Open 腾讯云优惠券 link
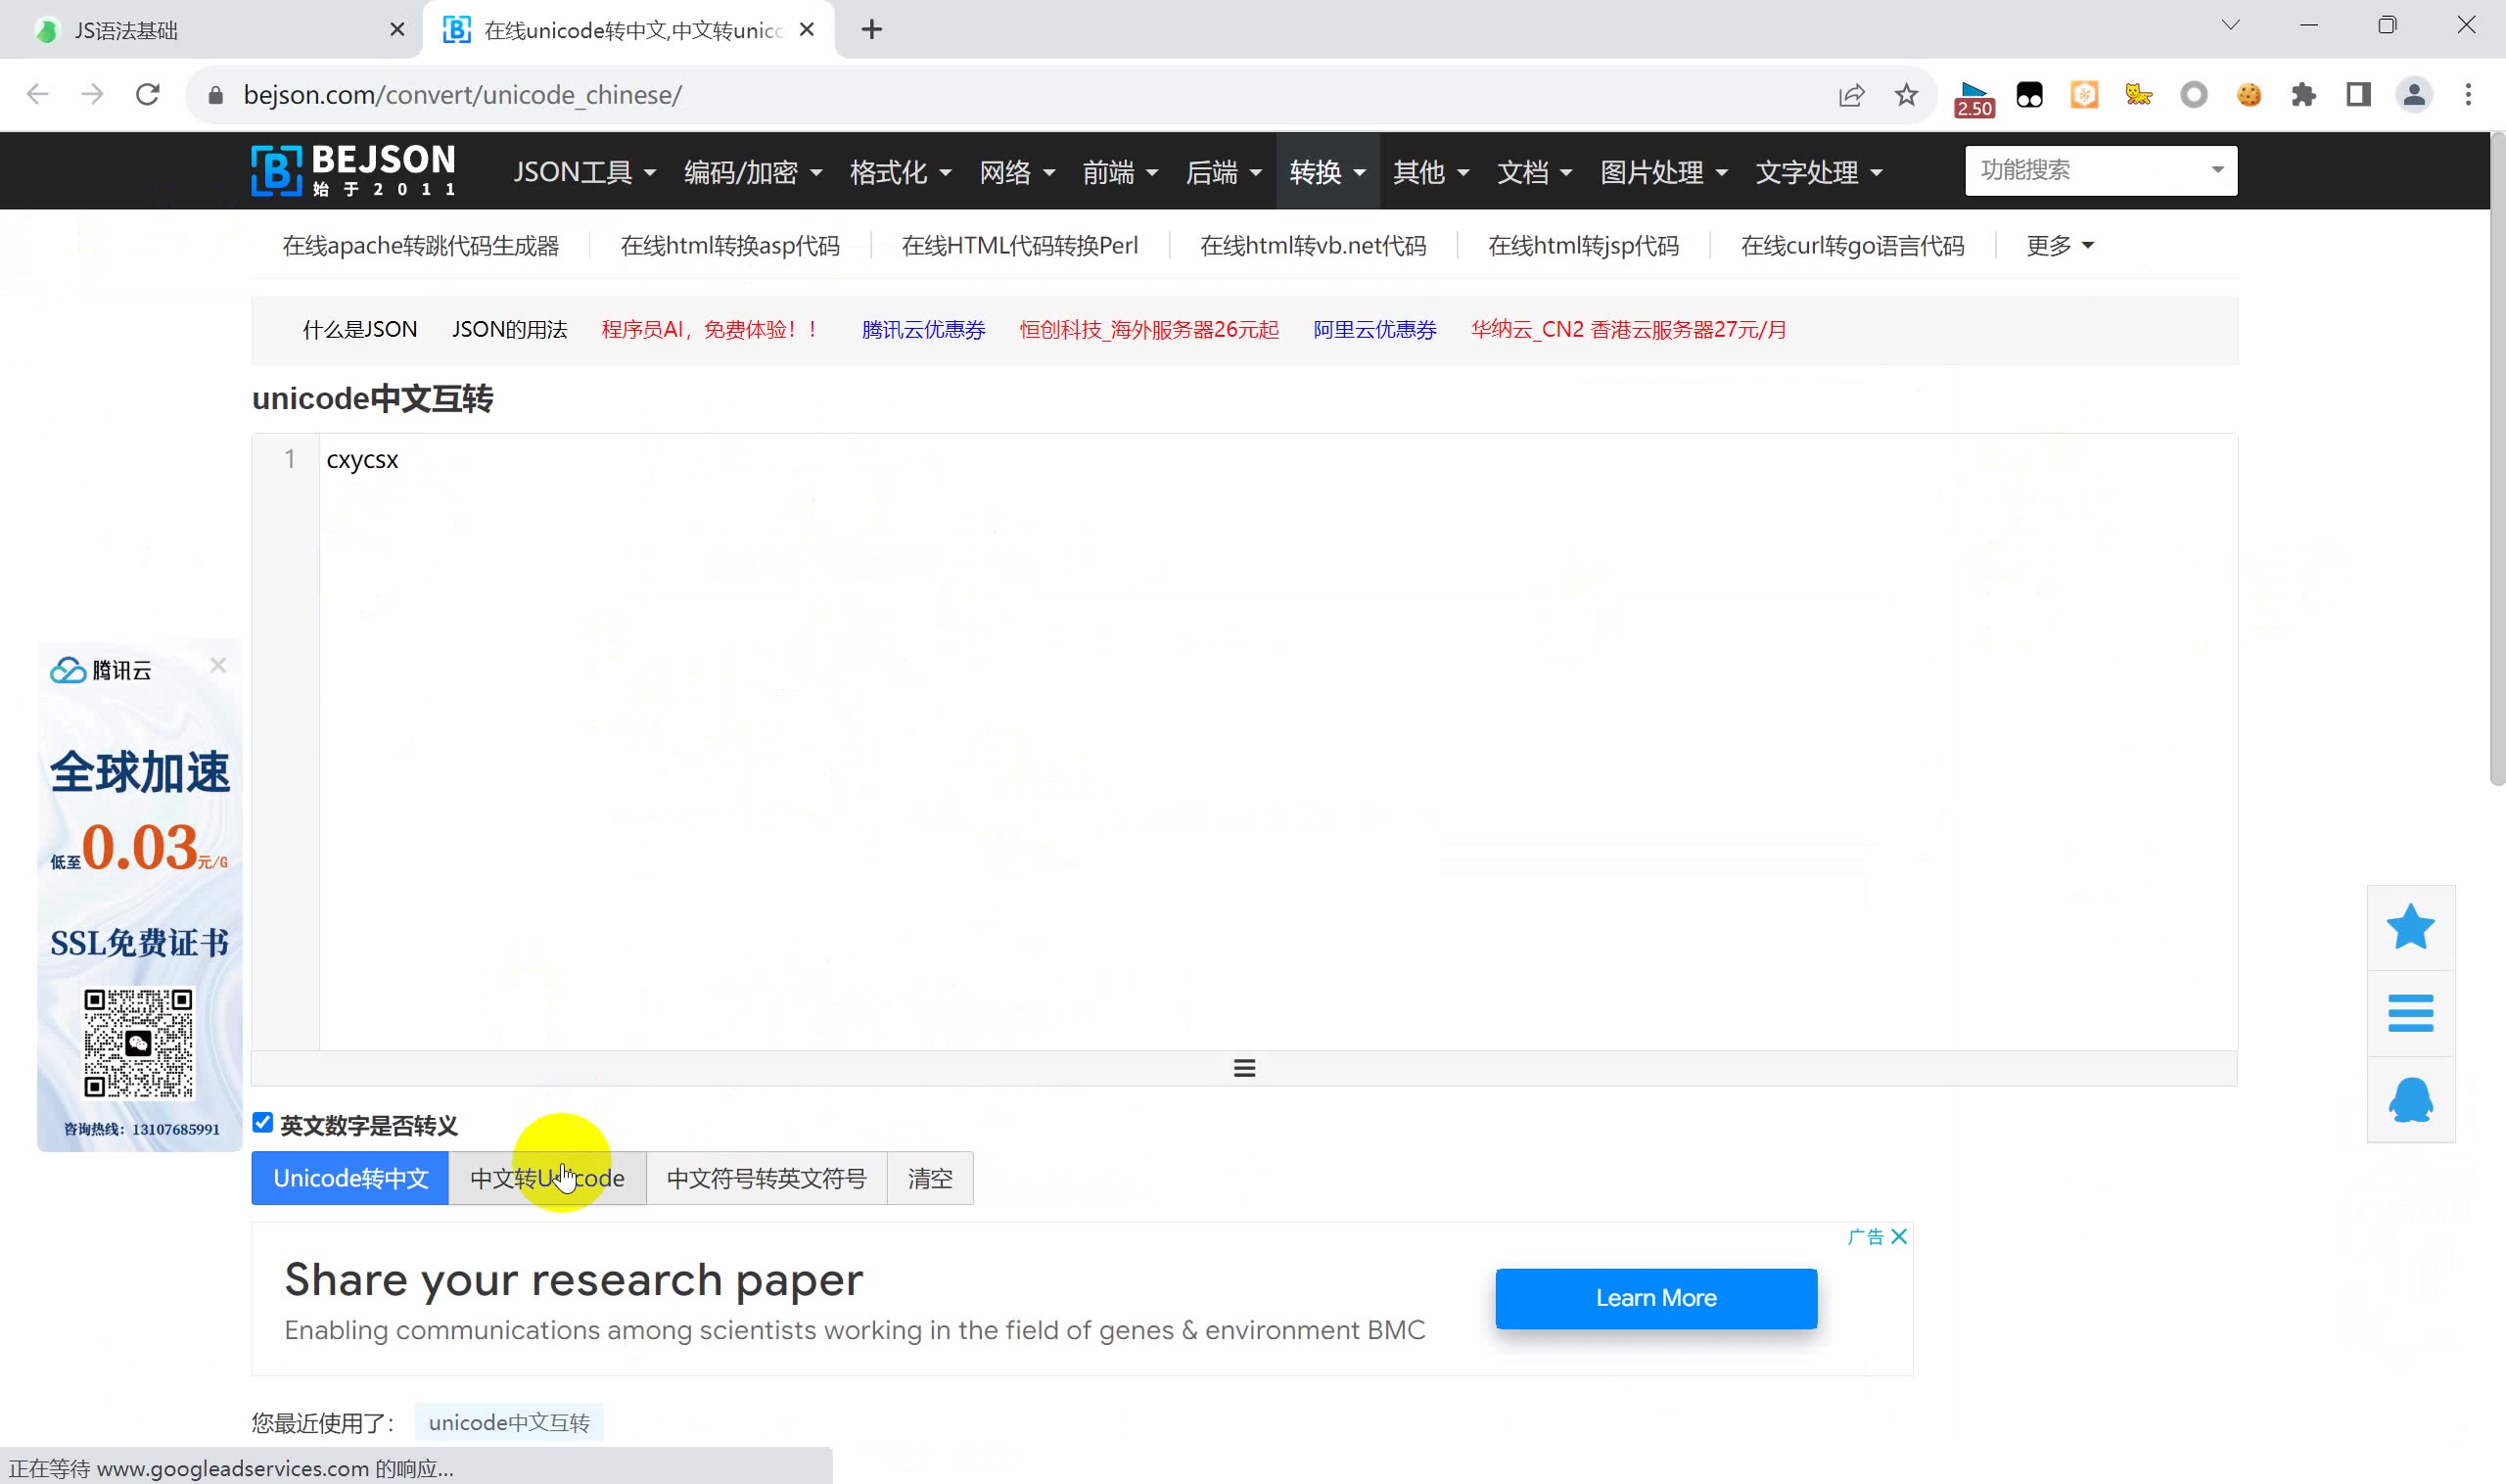Image resolution: width=2506 pixels, height=1484 pixels. (x=923, y=330)
